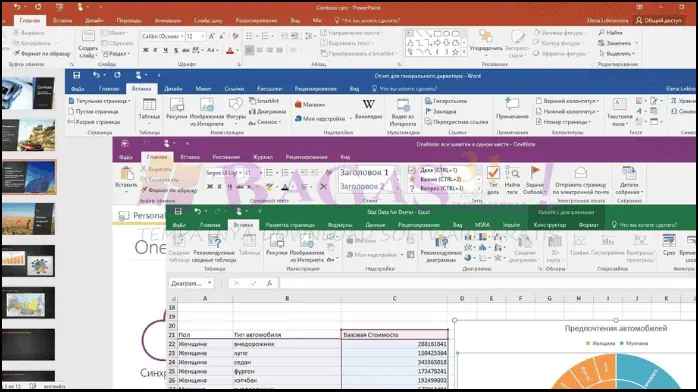This screenshot has height=392, width=698.
Task: Click the SmartArt button in Word
Action: click(x=264, y=101)
